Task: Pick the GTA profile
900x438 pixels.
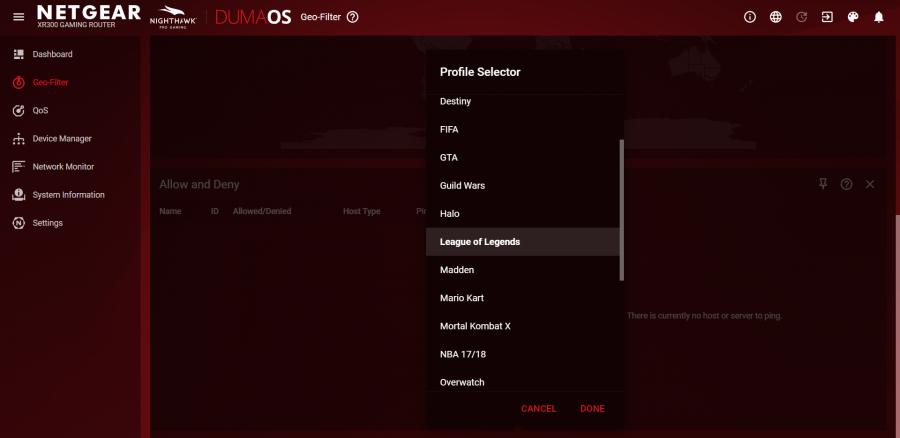Action: [523, 158]
